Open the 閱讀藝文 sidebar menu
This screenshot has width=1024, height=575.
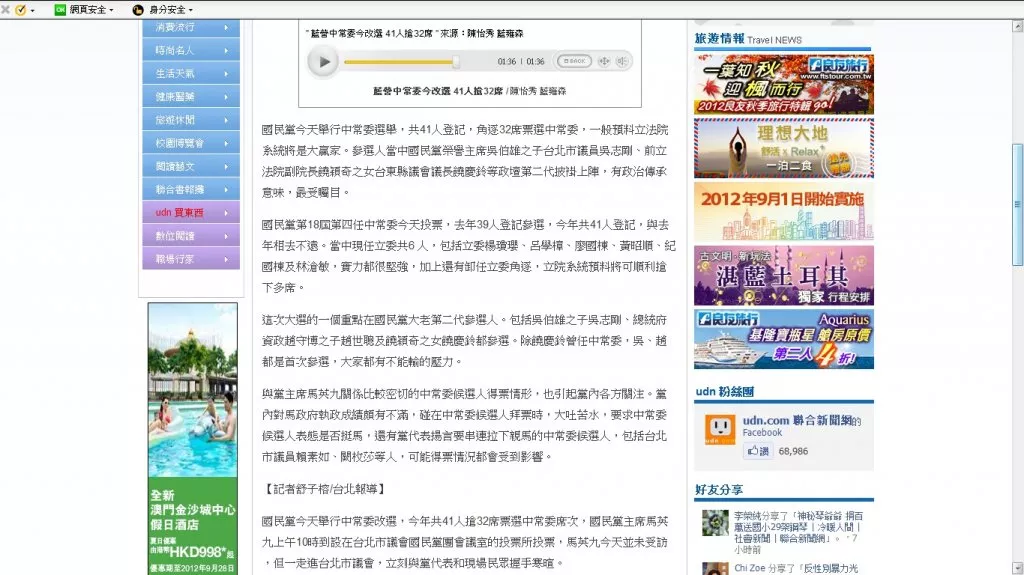click(191, 167)
